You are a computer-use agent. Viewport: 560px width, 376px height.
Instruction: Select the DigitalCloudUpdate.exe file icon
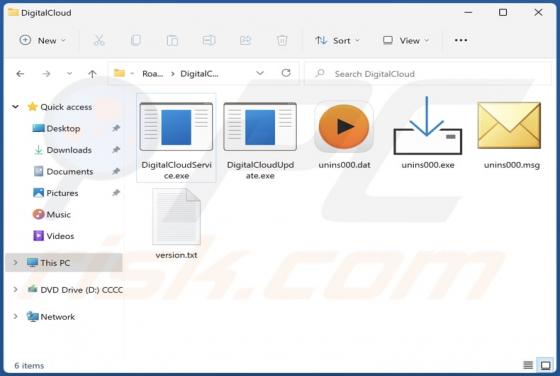point(260,126)
